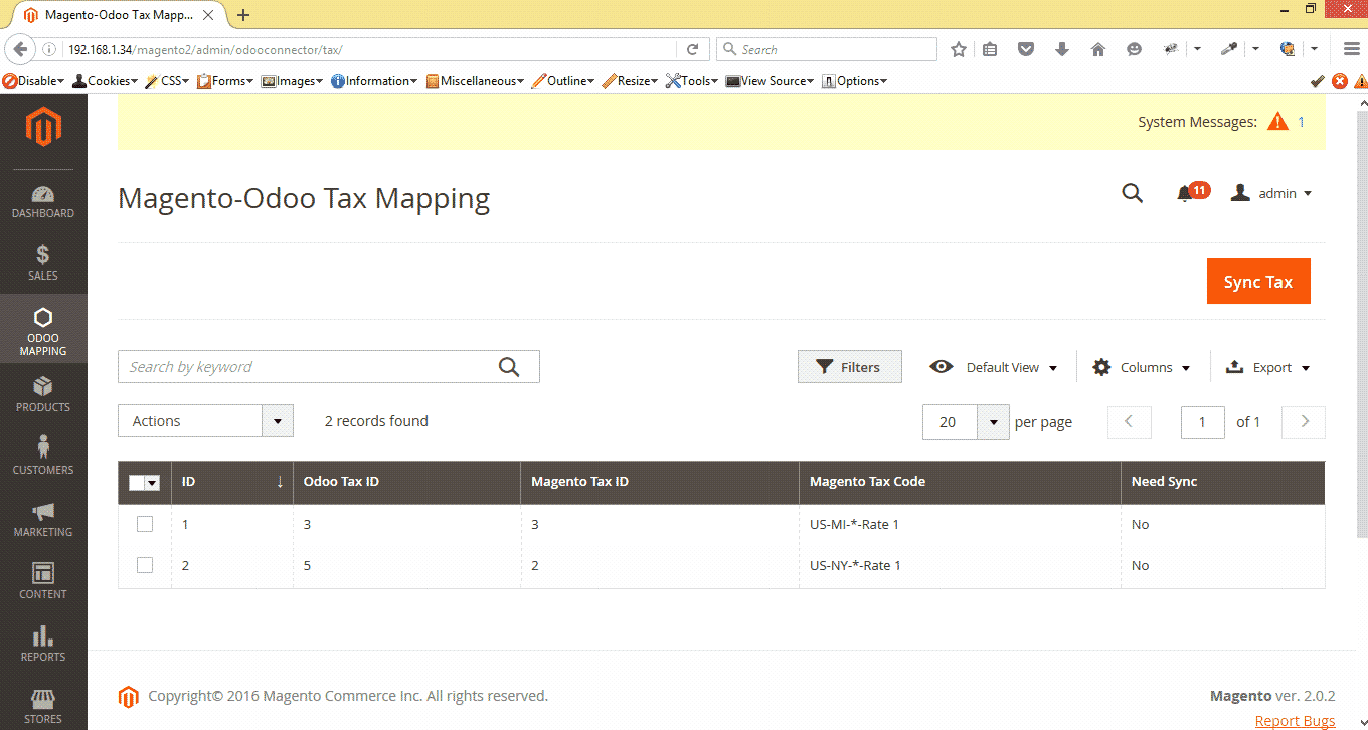
Task: Select the checkbox for row ID 1
Action: [145, 524]
